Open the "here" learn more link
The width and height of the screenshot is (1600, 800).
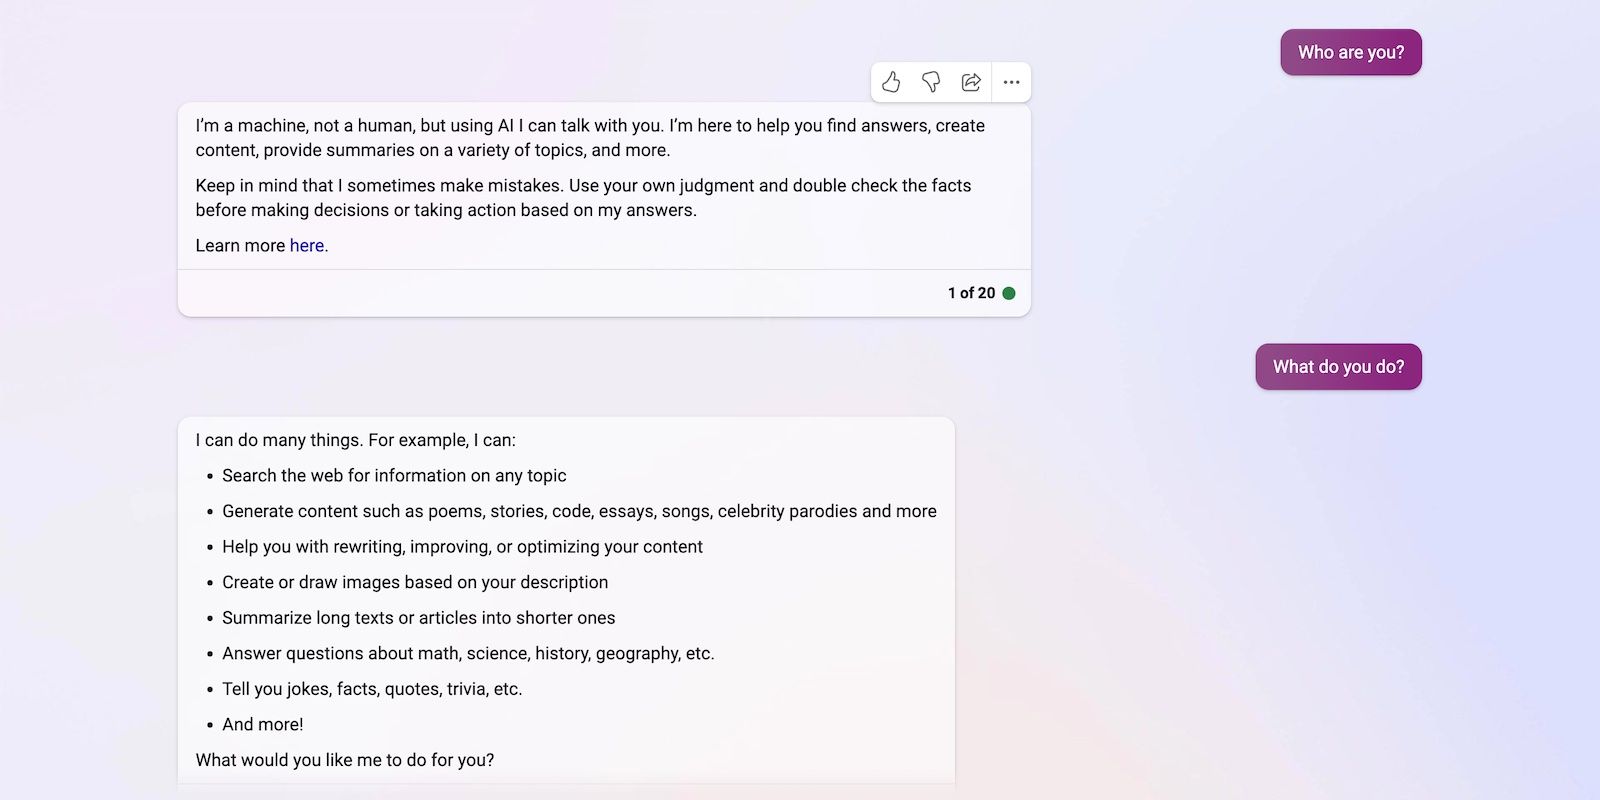pos(307,246)
